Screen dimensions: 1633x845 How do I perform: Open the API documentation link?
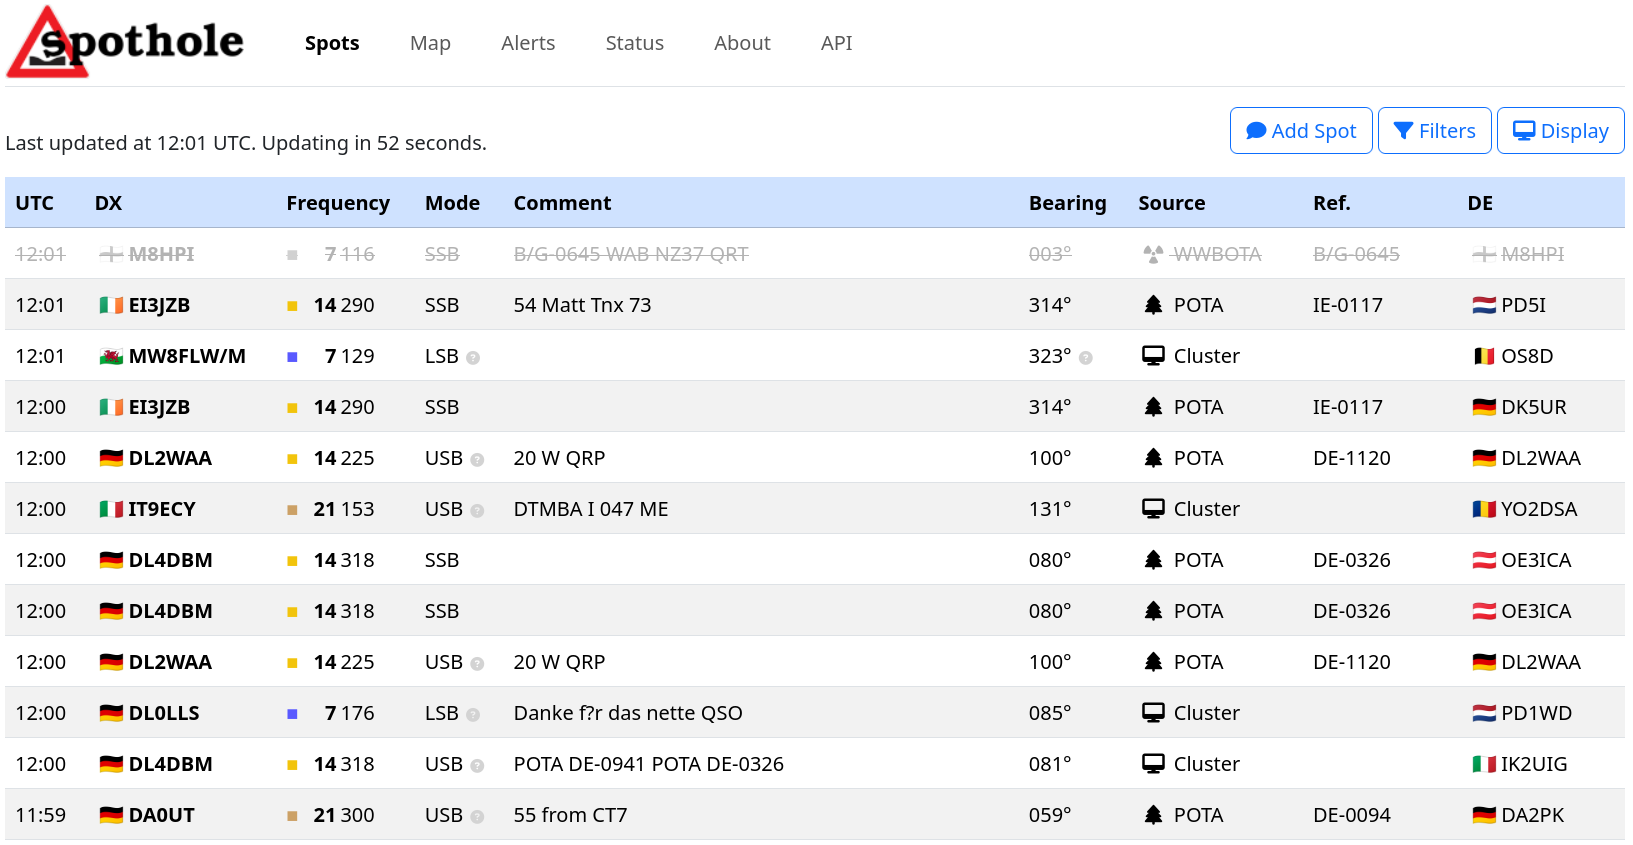pos(837,43)
